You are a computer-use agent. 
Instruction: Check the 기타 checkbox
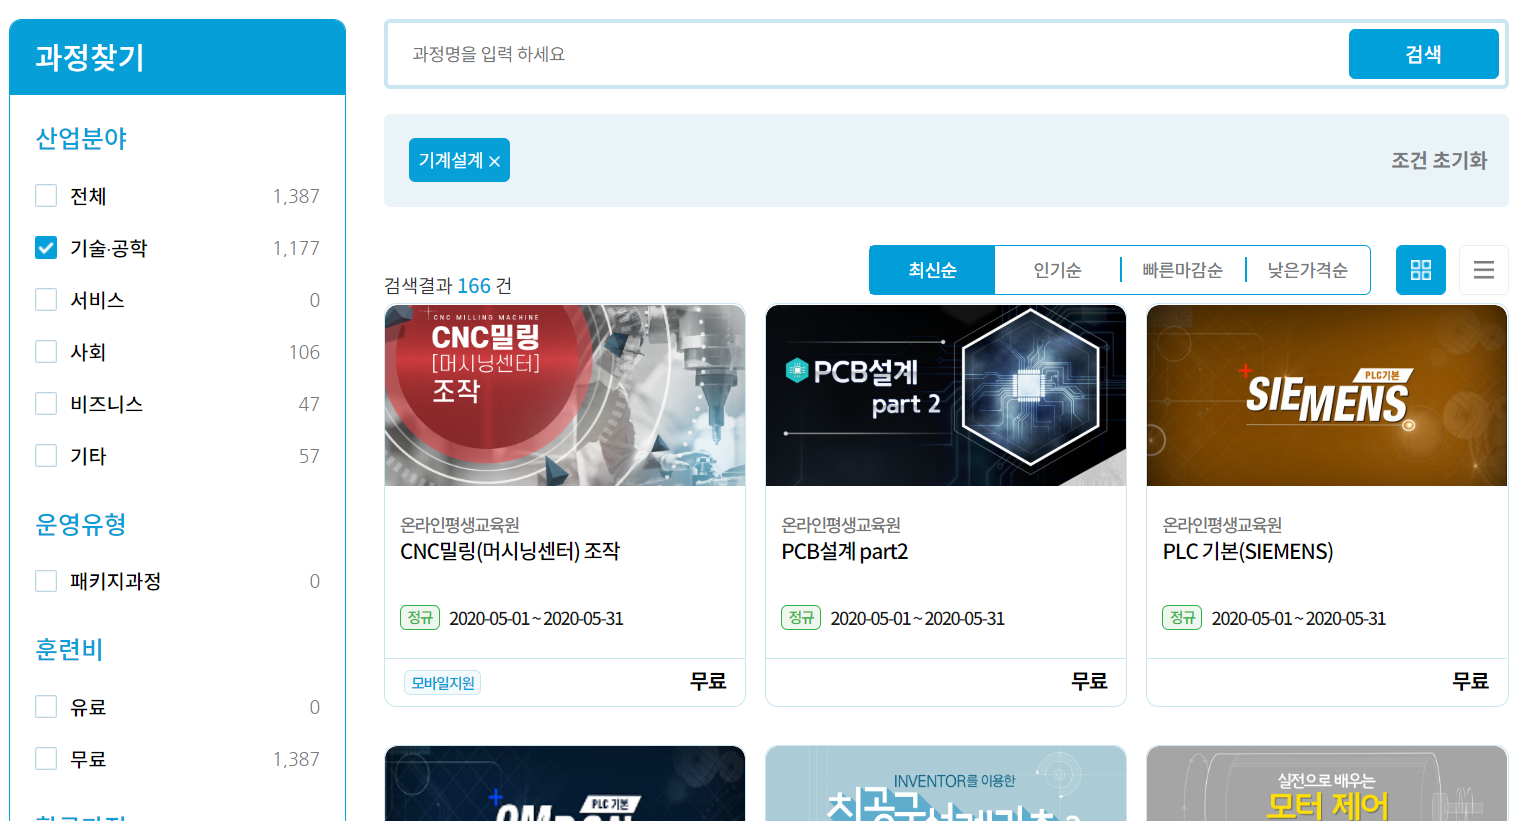pyautogui.click(x=46, y=455)
